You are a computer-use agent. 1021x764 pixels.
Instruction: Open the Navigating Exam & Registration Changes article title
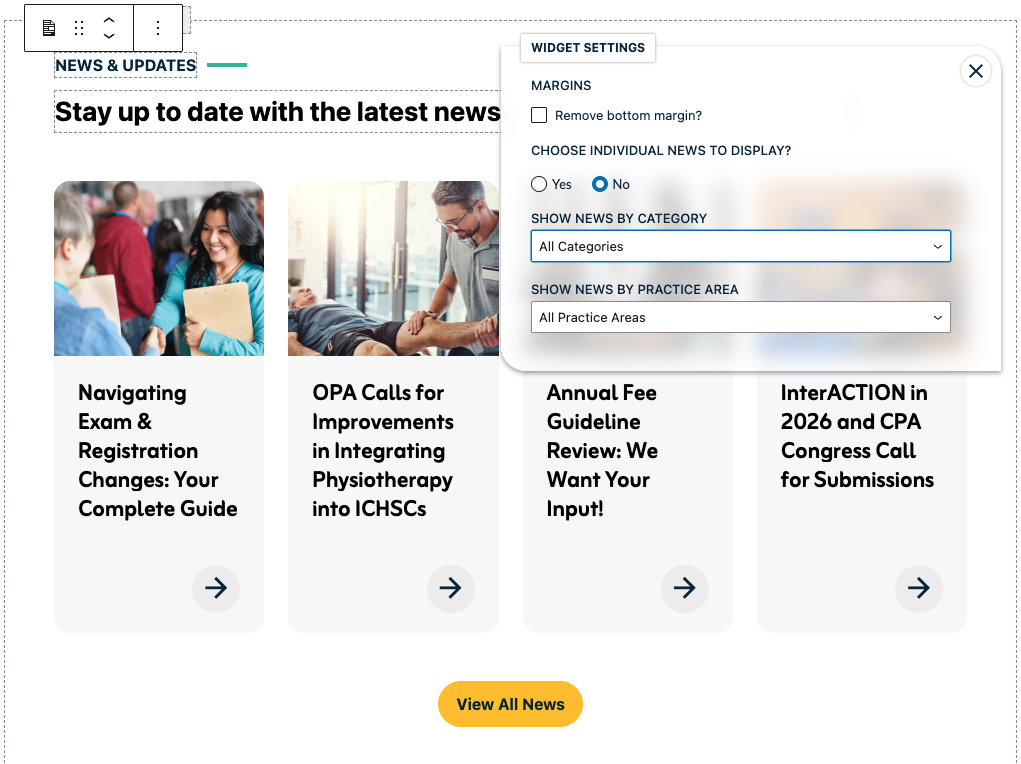[x=158, y=451]
